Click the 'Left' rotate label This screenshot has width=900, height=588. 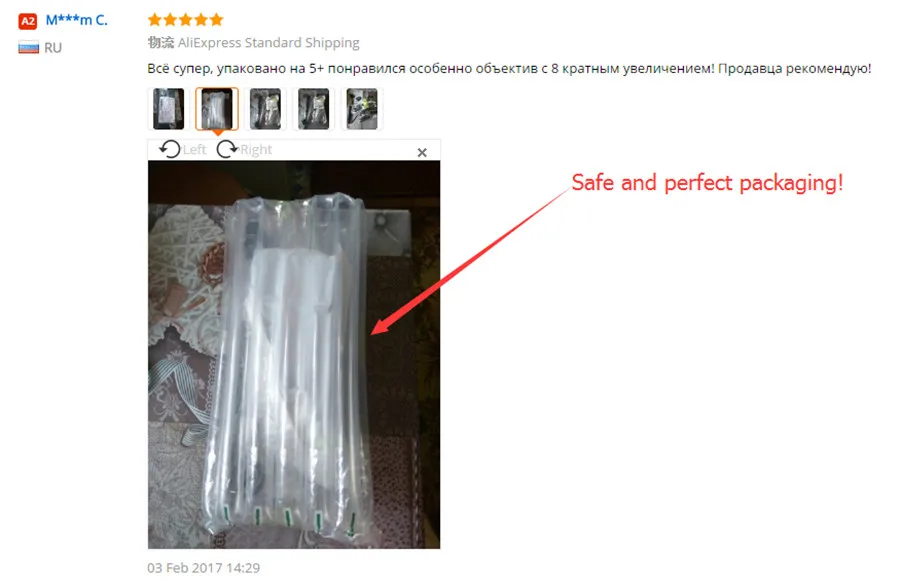click(195, 150)
